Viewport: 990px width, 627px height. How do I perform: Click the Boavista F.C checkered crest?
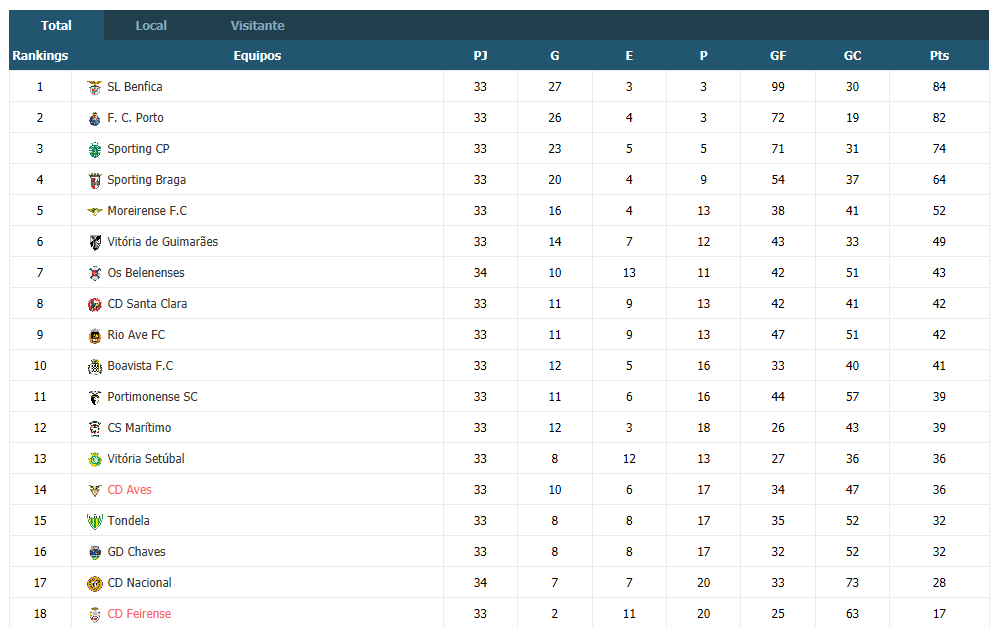(95, 367)
